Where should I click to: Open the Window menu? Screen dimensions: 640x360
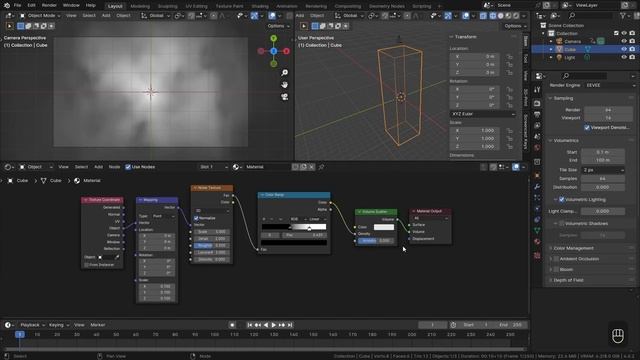pyautogui.click(x=71, y=5)
